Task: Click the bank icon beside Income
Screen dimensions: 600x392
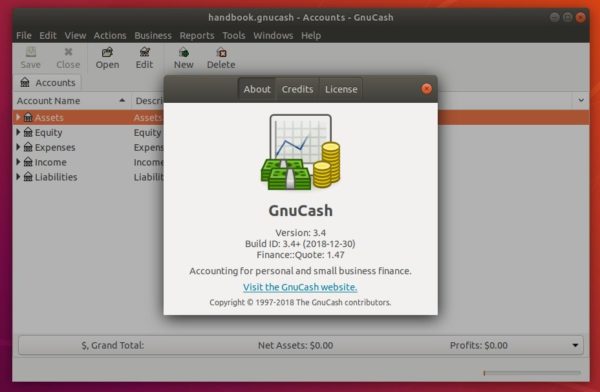Action: click(x=28, y=162)
